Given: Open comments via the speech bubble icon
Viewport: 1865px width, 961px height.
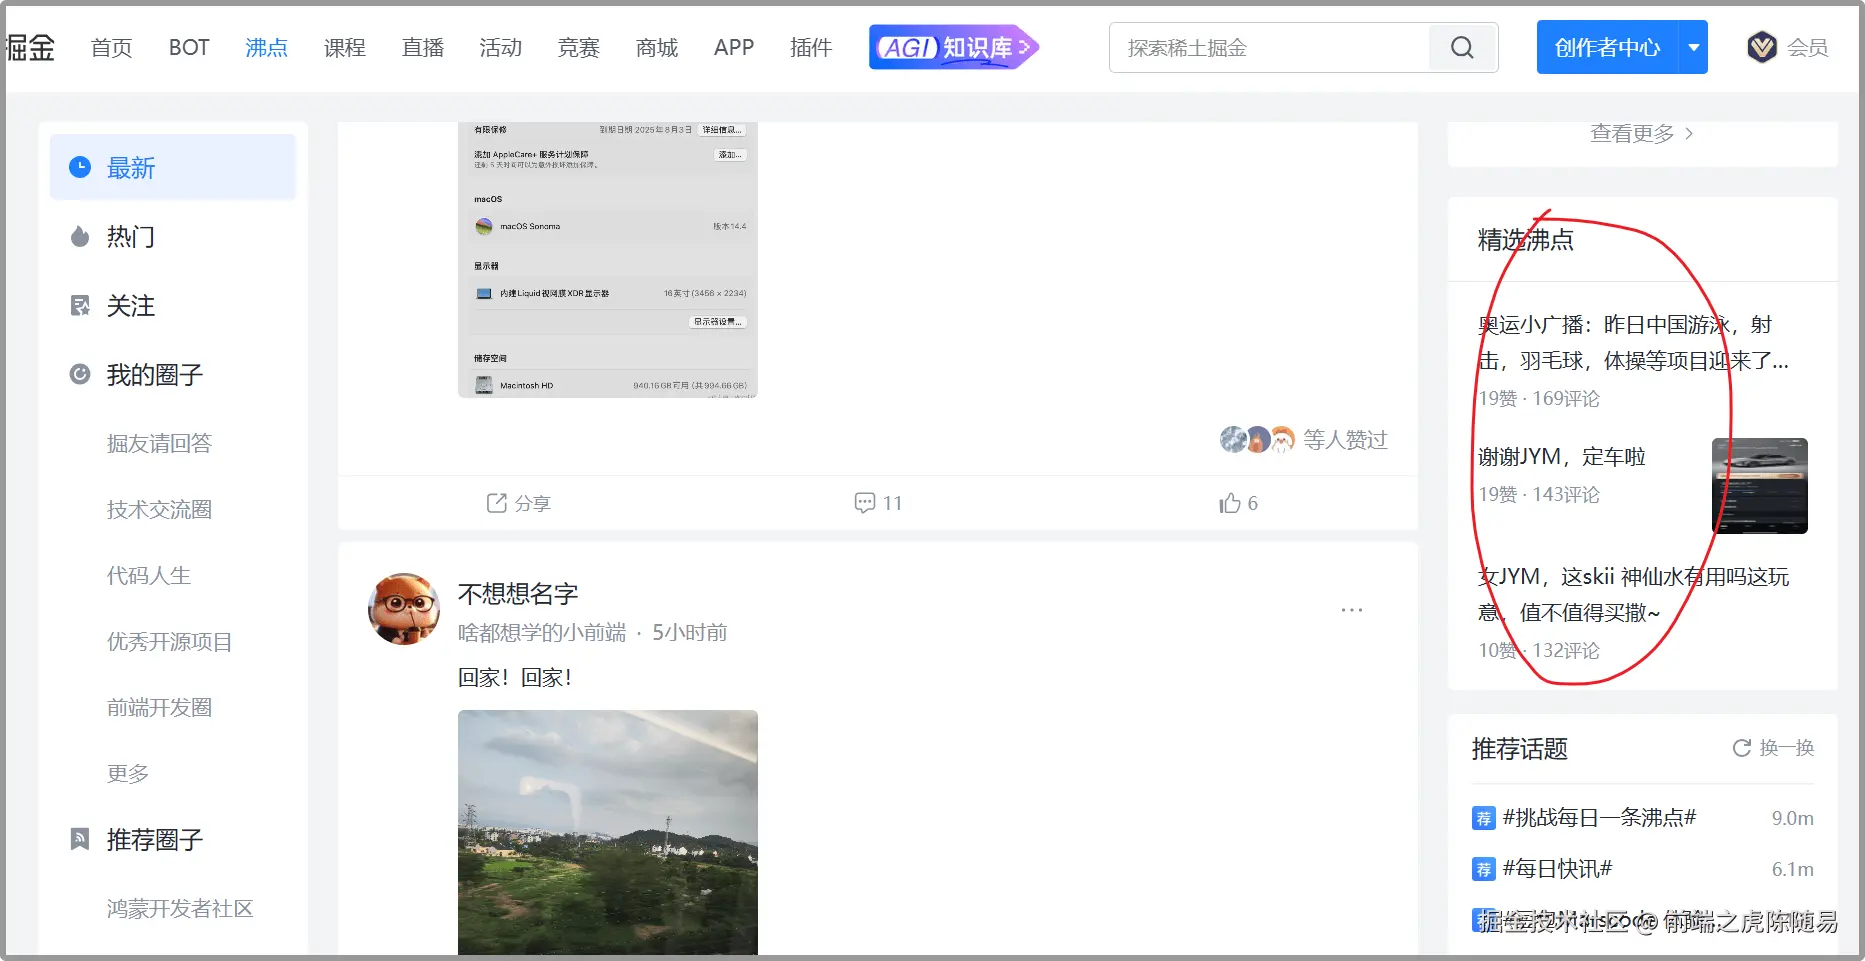Looking at the screenshot, I should pyautogui.click(x=865, y=502).
